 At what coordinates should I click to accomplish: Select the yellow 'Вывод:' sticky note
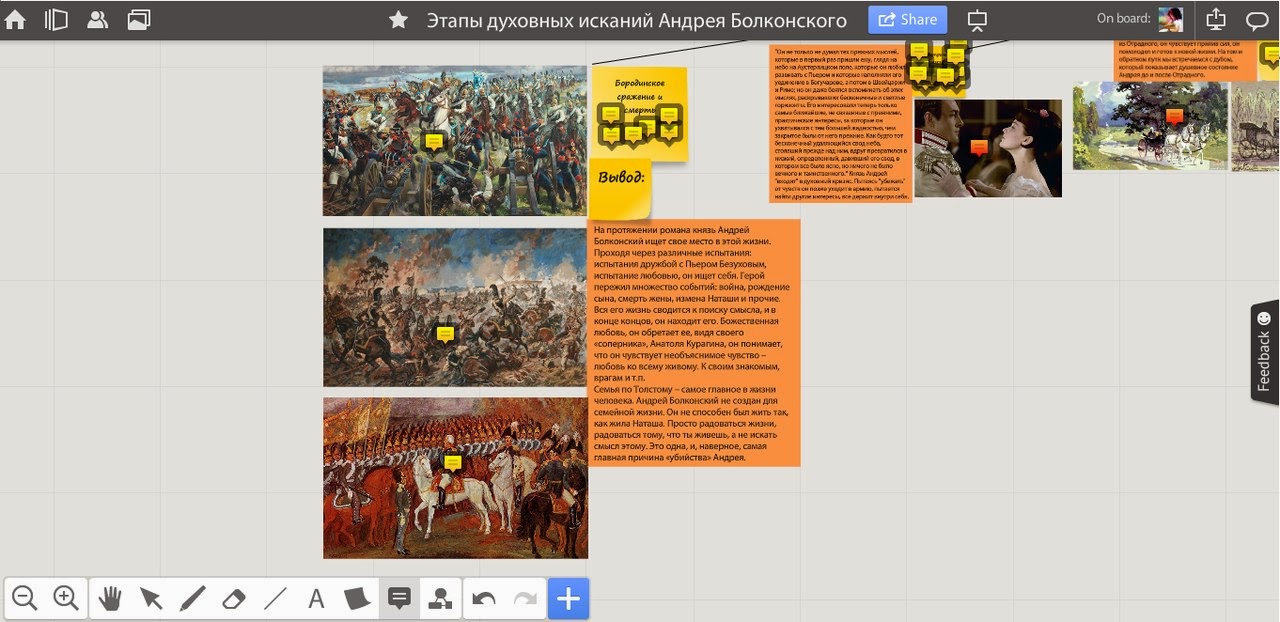[x=620, y=188]
